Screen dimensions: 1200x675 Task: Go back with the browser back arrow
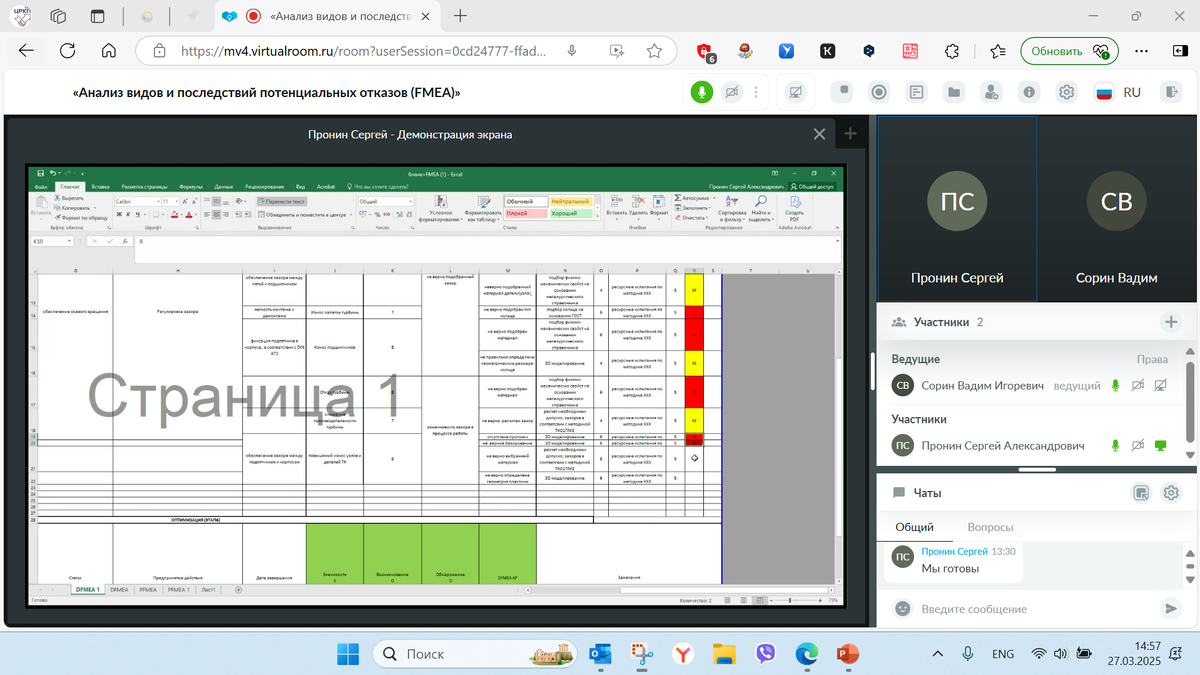(x=26, y=51)
